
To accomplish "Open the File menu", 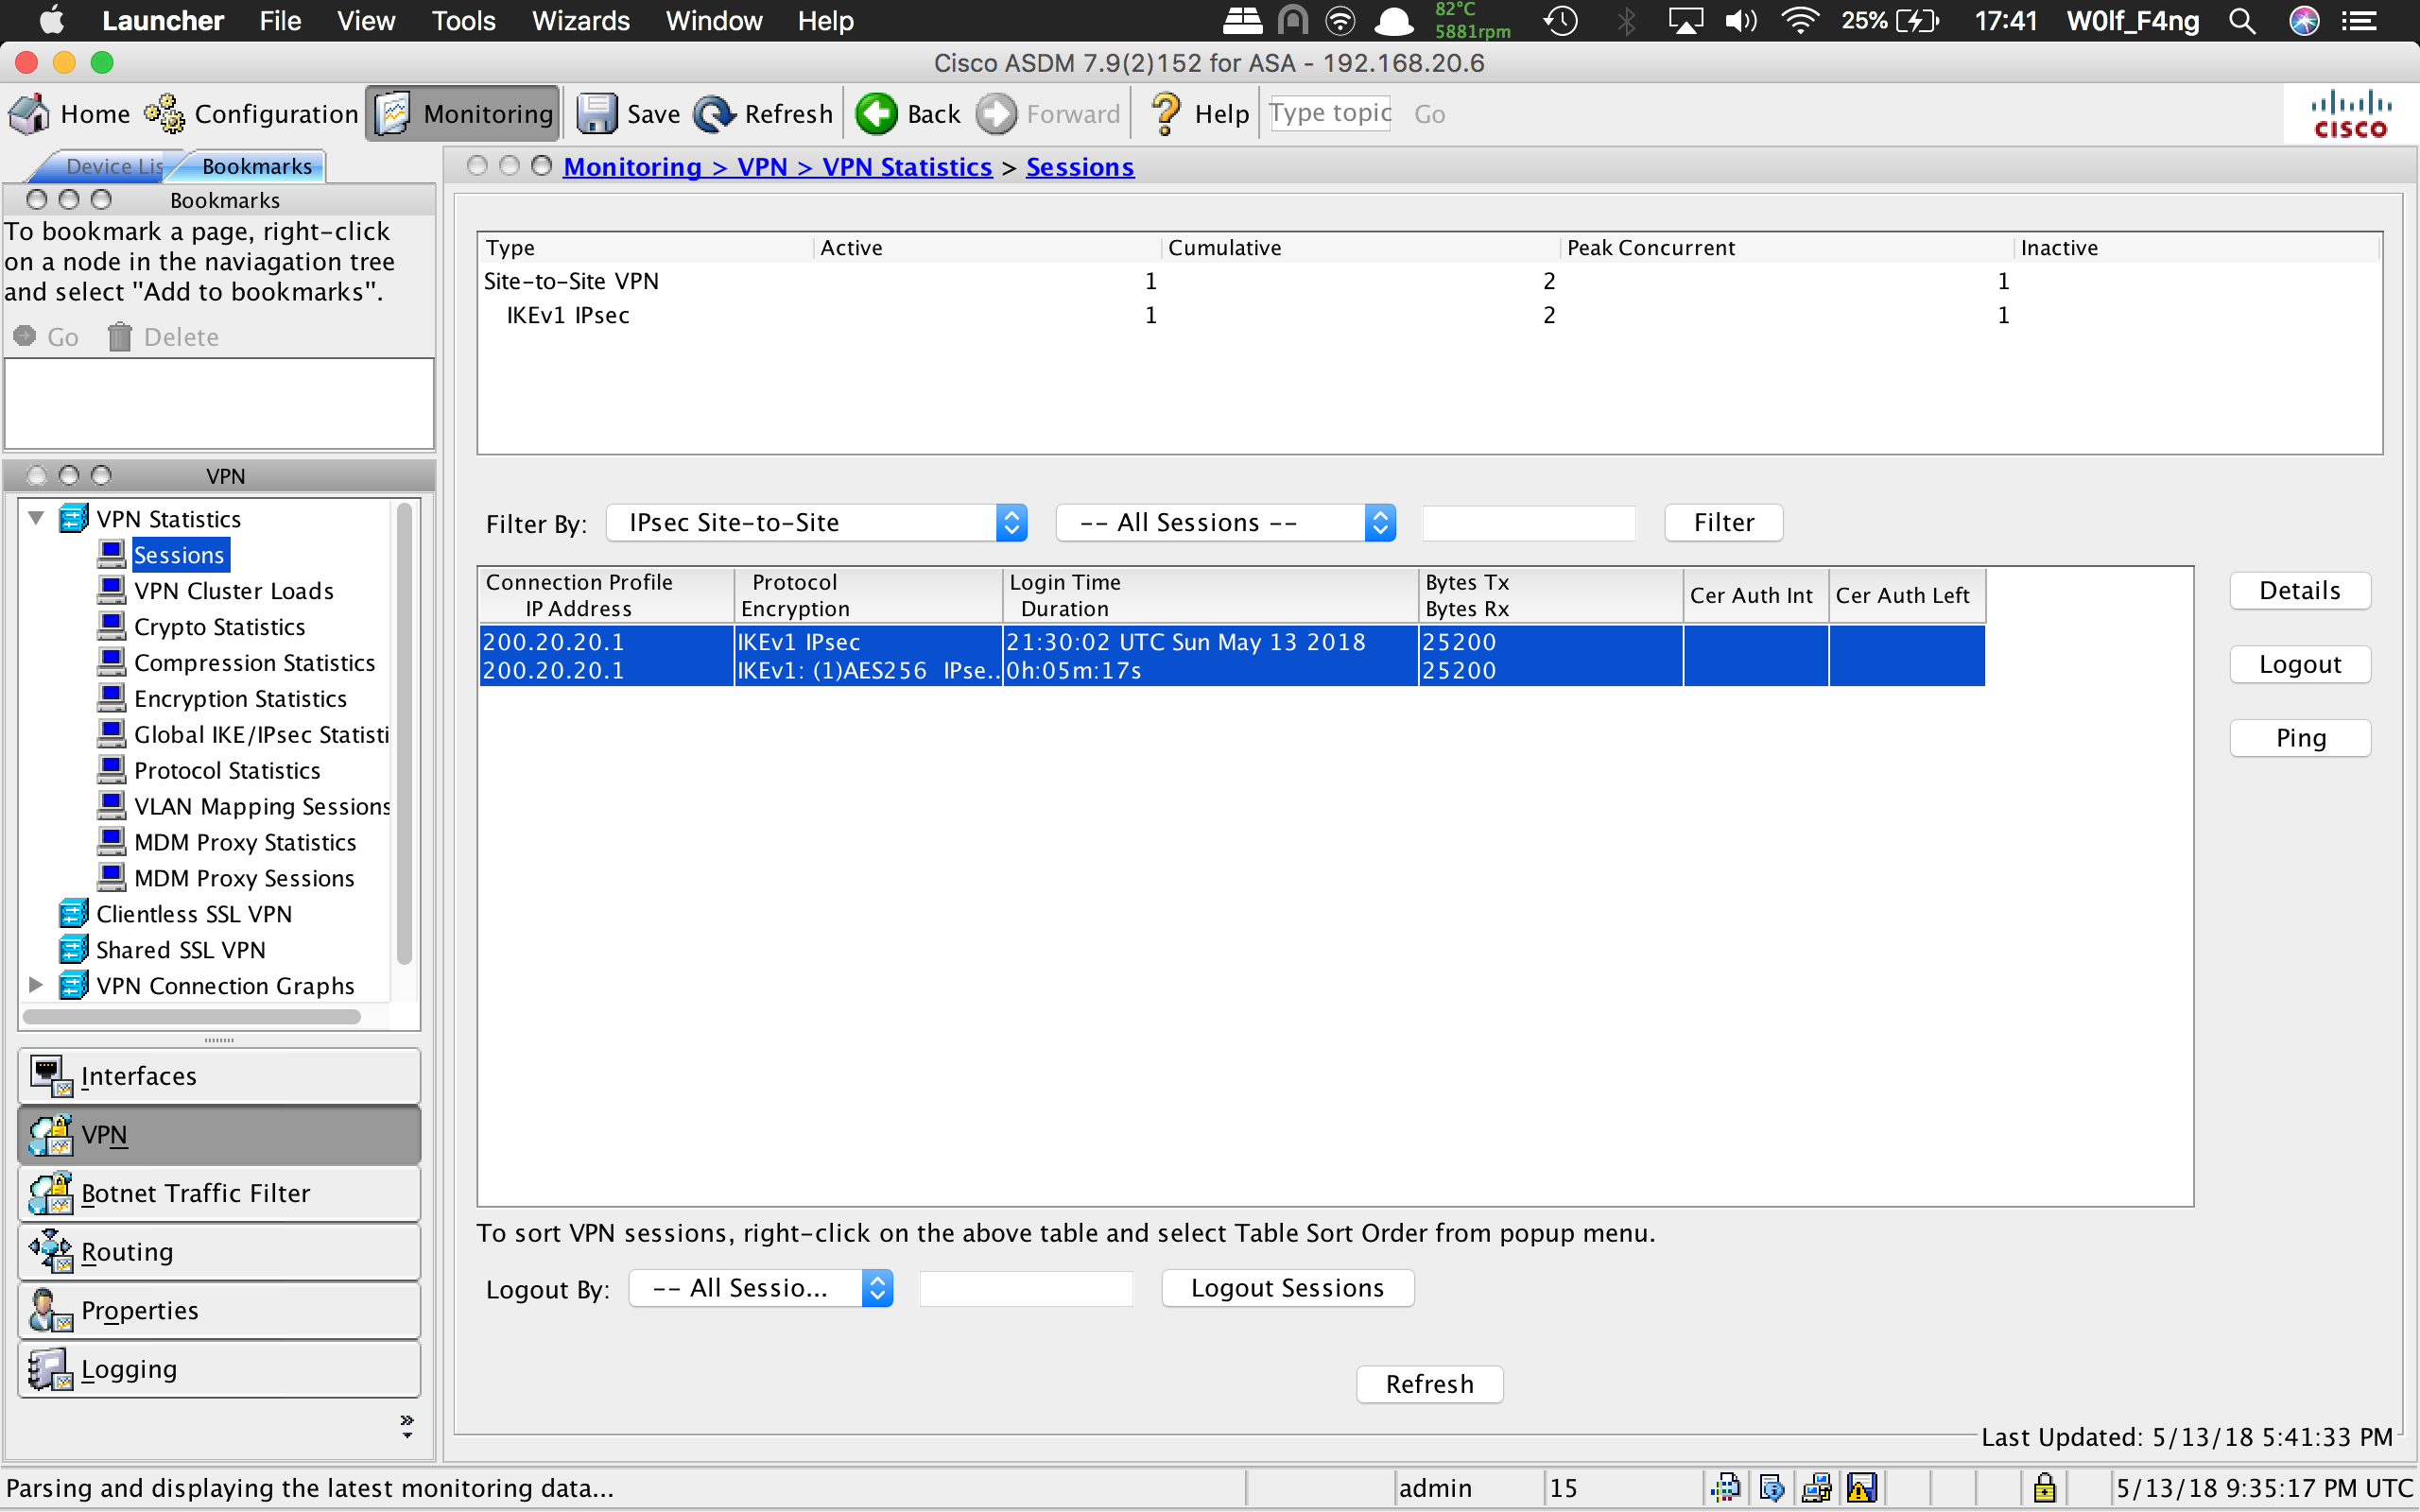I will 280,21.
